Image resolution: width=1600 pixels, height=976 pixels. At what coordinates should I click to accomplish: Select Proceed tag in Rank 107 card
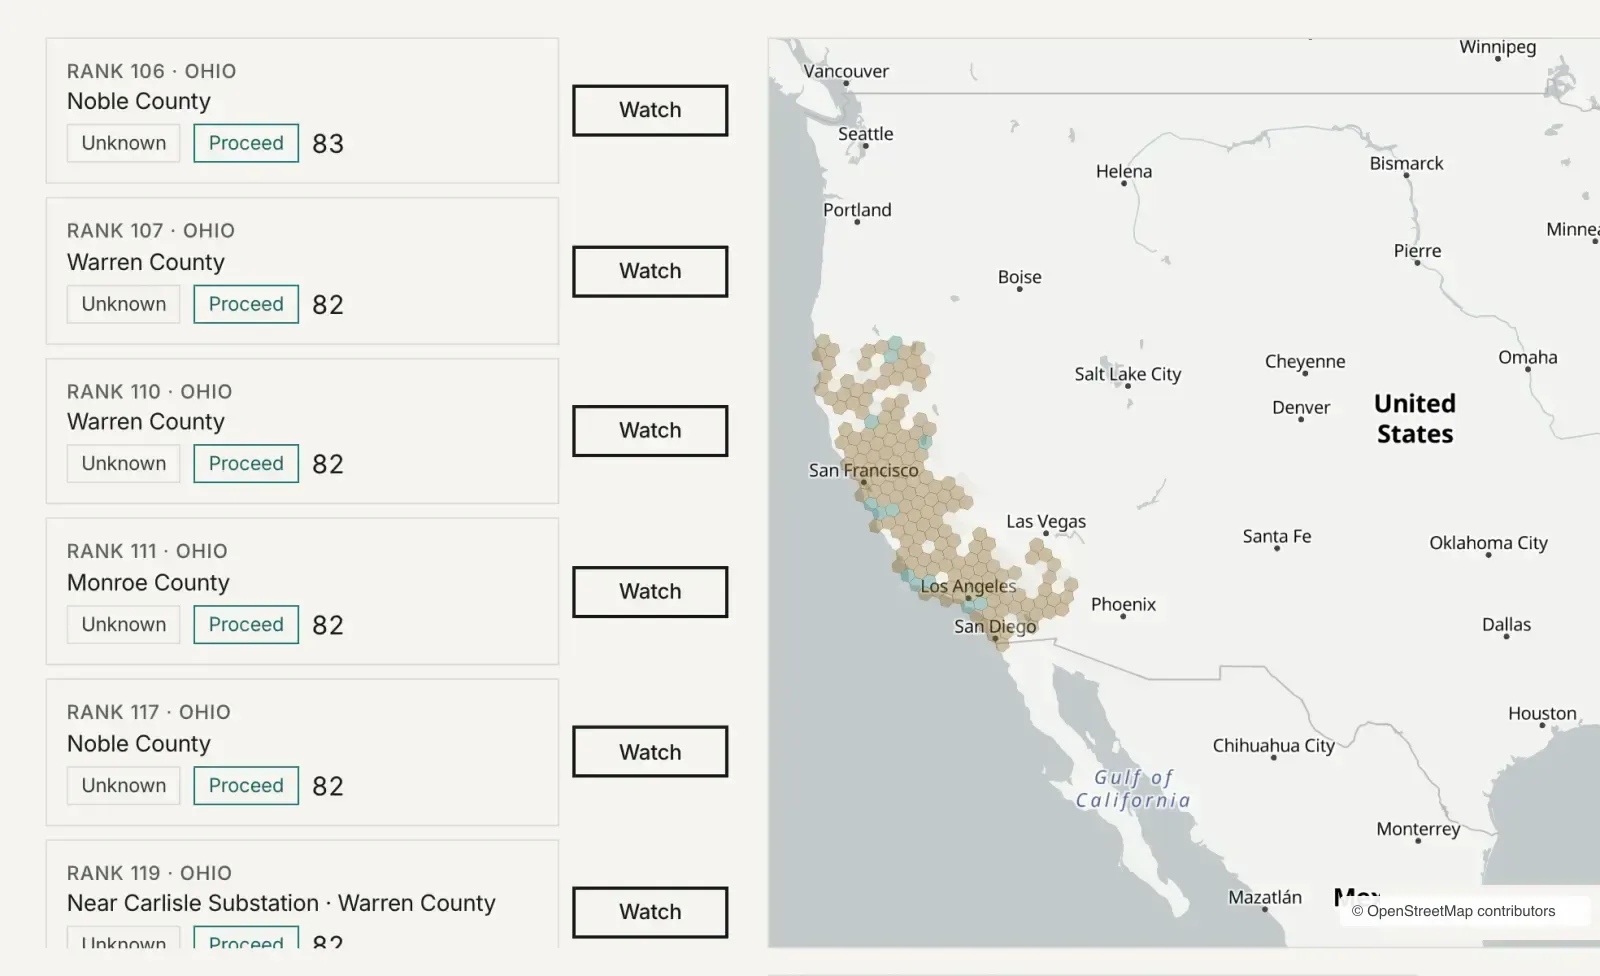(x=246, y=304)
